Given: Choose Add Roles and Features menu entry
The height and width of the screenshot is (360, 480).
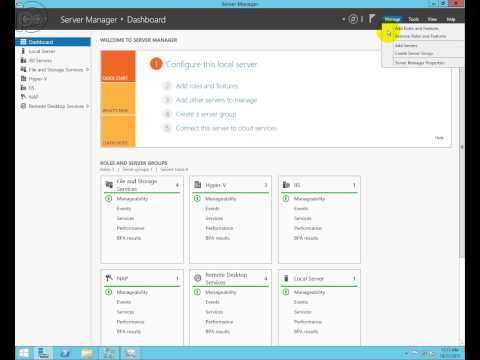Looking at the screenshot, I should [x=423, y=28].
